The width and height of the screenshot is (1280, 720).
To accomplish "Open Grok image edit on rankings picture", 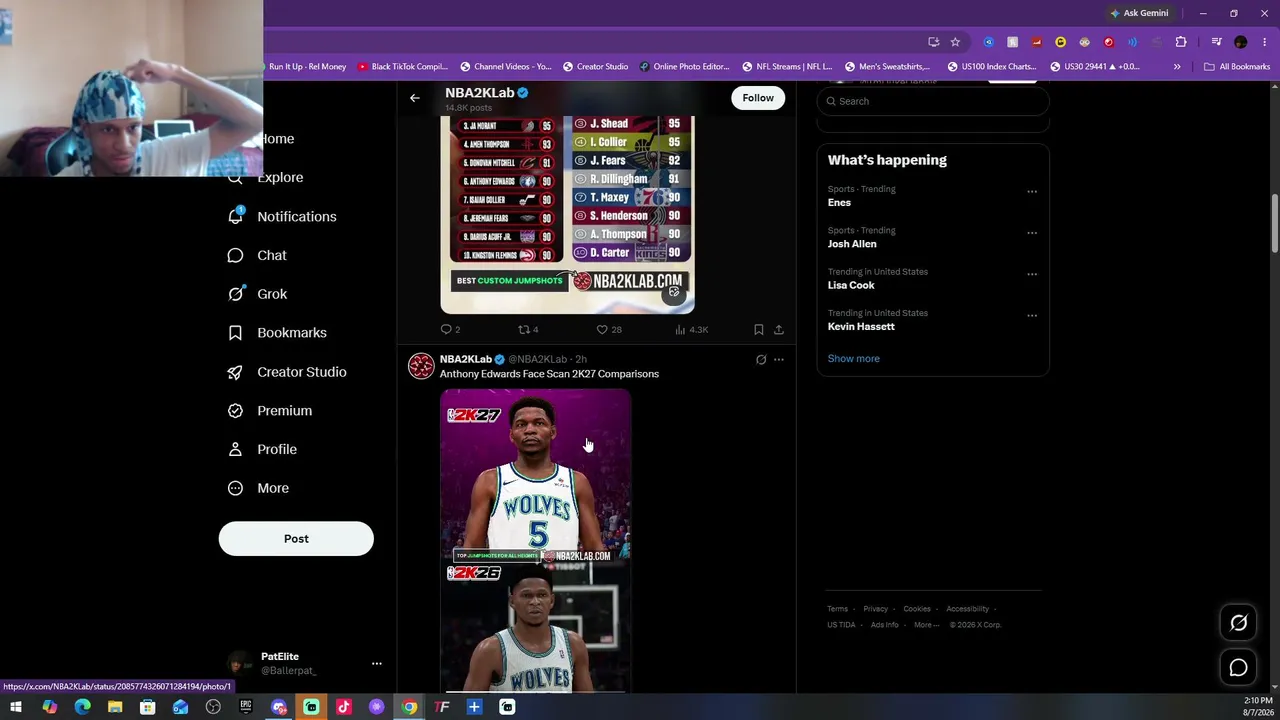I will [x=674, y=292].
